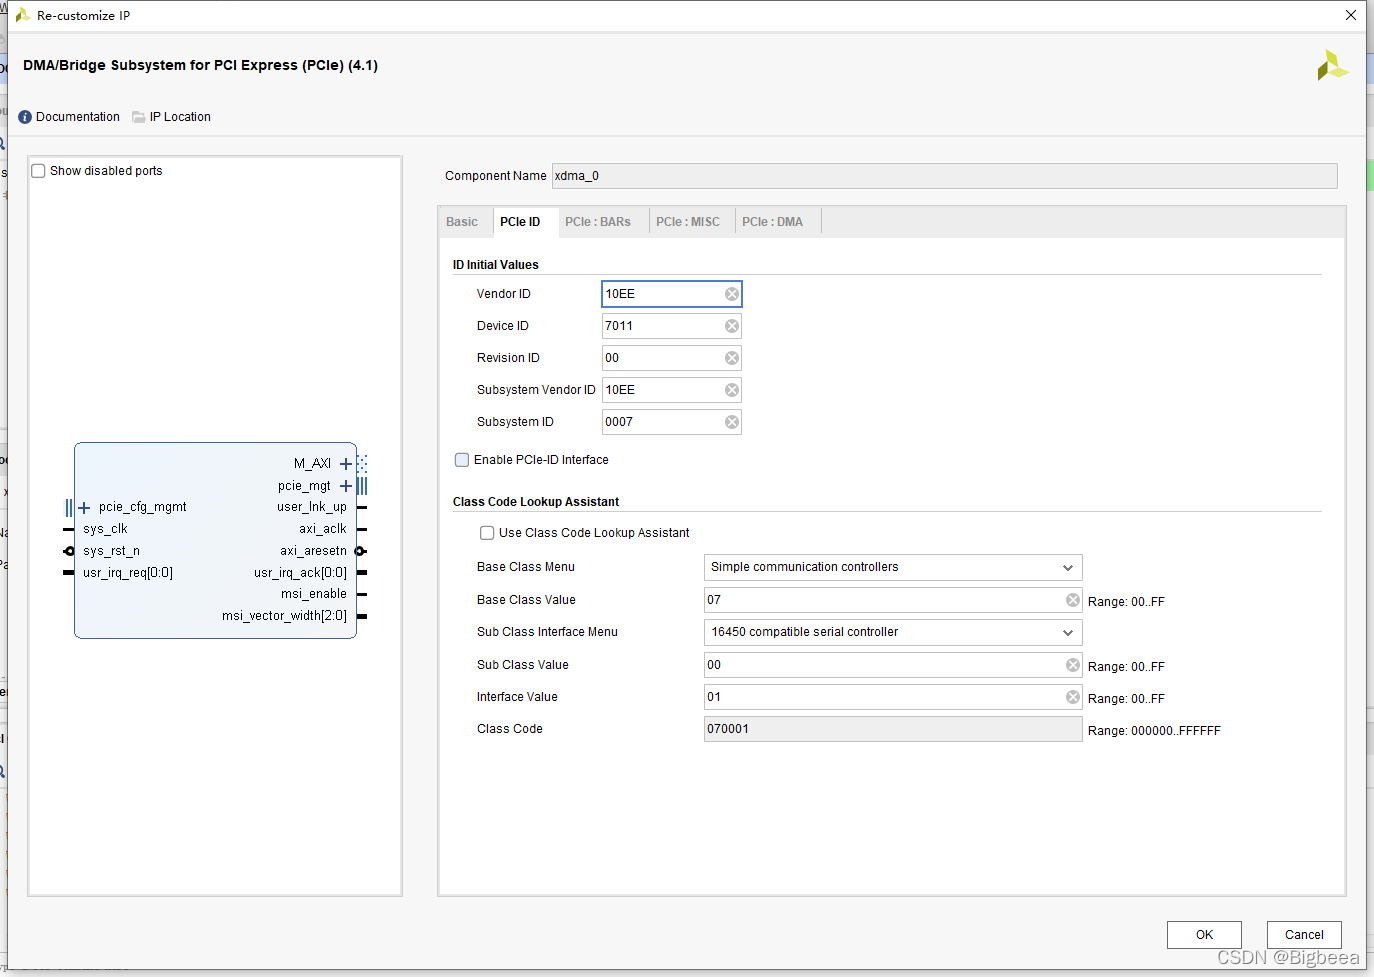Select the axi_aresetn port label
The width and height of the screenshot is (1374, 977).
tap(314, 551)
